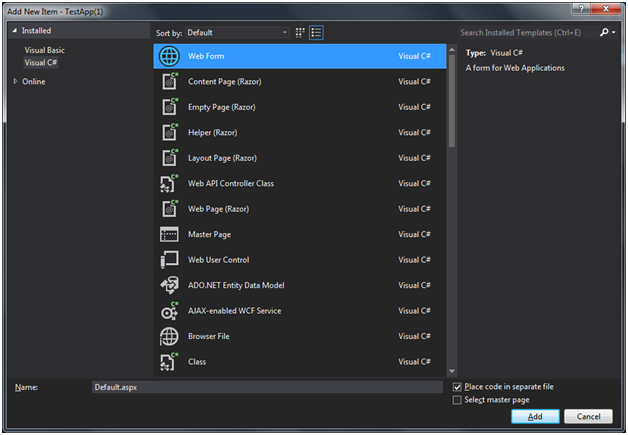Enable the Select master page checkbox
The height and width of the screenshot is (435, 628).
click(457, 400)
